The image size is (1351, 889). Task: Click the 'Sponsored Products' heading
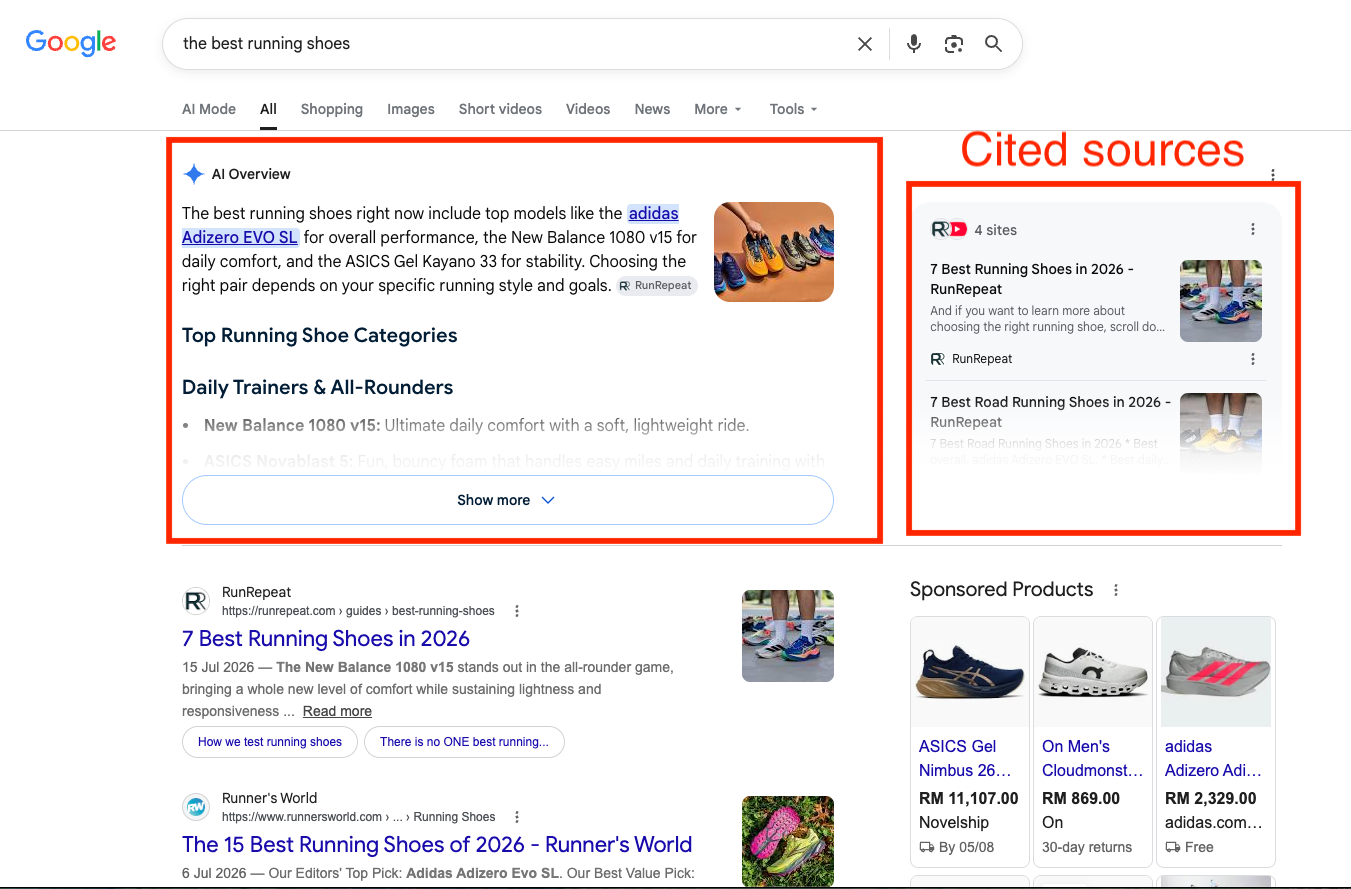tap(1002, 590)
